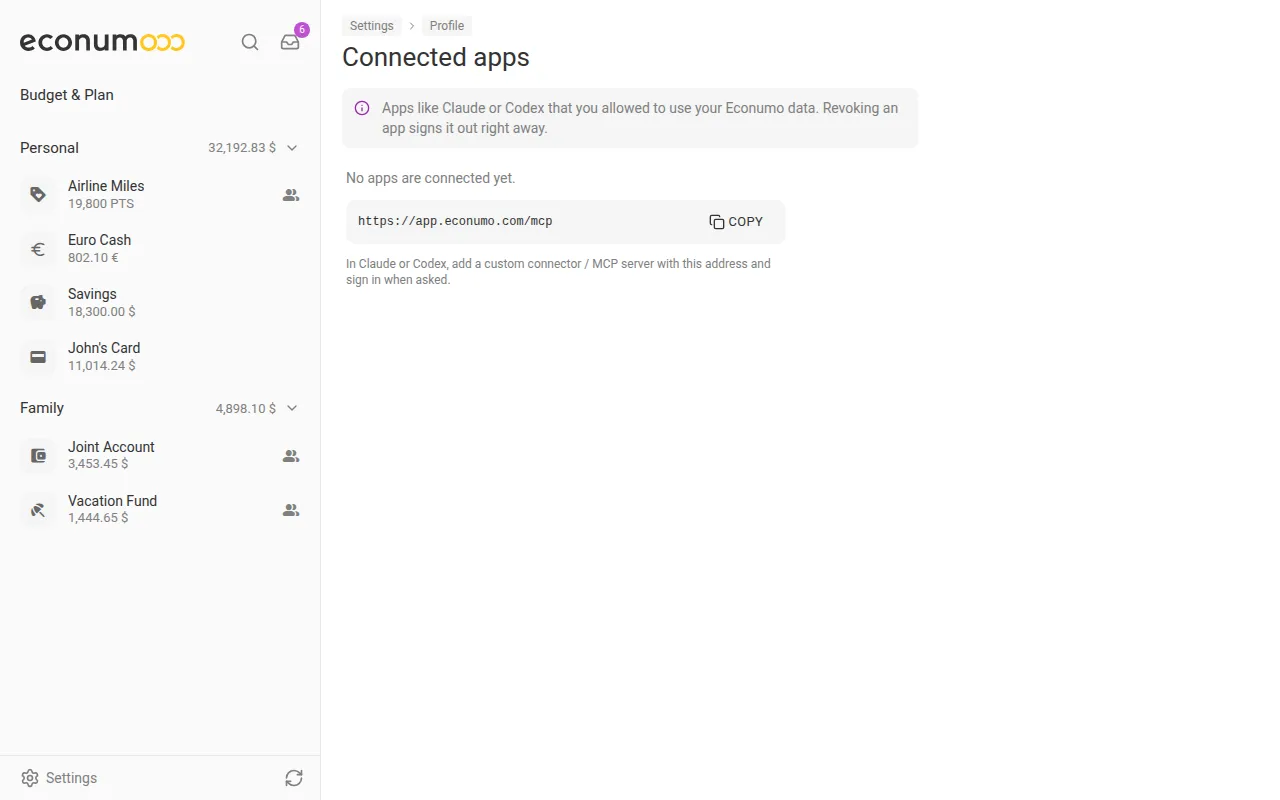Image resolution: width=1280 pixels, height=800 pixels.
Task: Click the Settings gear icon
Action: [x=30, y=778]
